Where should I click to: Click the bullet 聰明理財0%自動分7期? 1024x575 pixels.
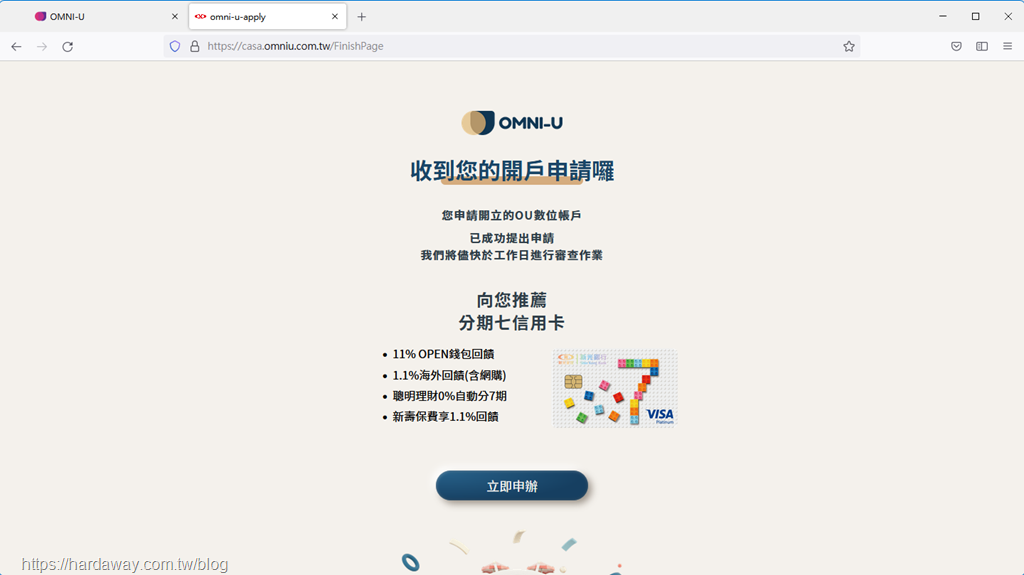click(449, 396)
